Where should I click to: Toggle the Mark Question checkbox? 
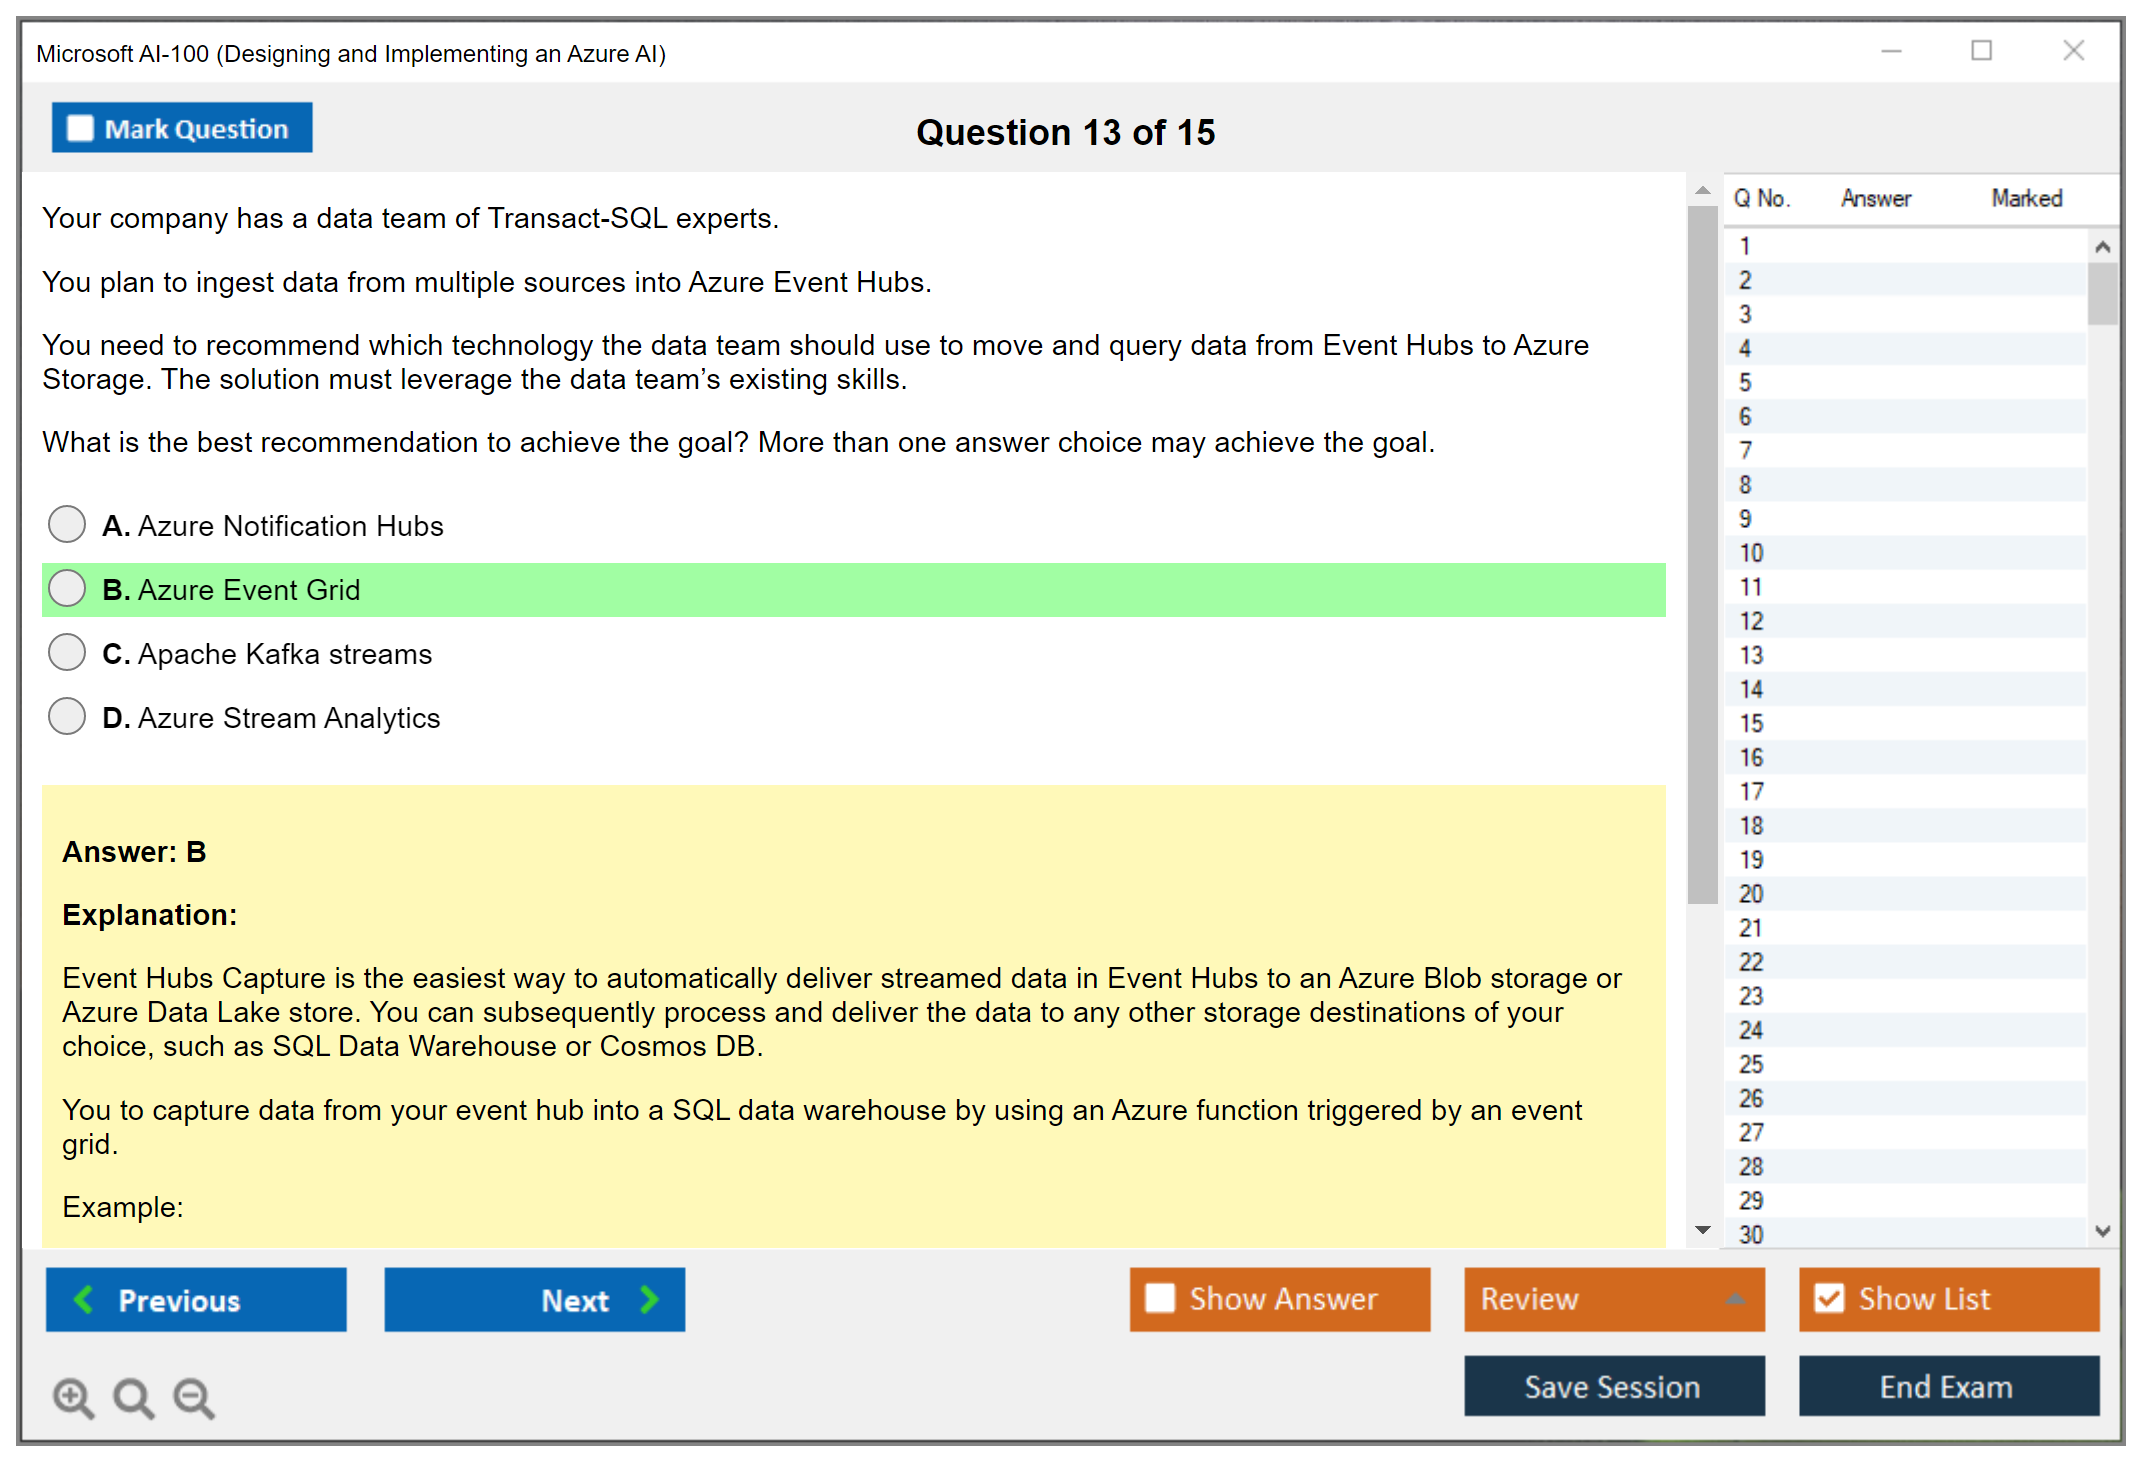(x=80, y=129)
